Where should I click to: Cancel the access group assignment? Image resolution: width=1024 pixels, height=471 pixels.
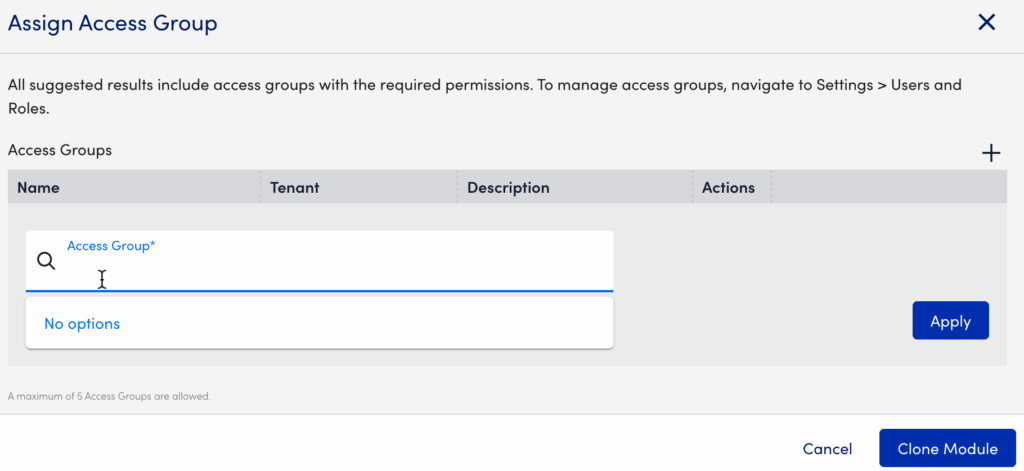pyautogui.click(x=827, y=449)
